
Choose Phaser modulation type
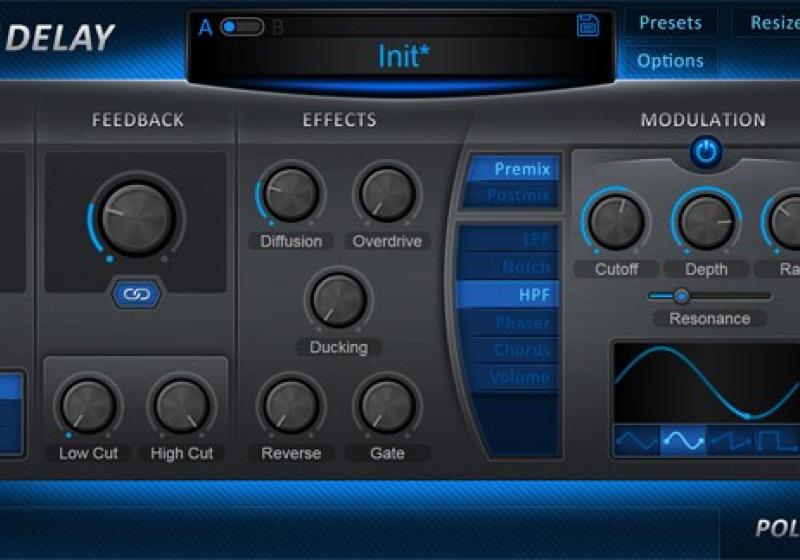click(510, 322)
